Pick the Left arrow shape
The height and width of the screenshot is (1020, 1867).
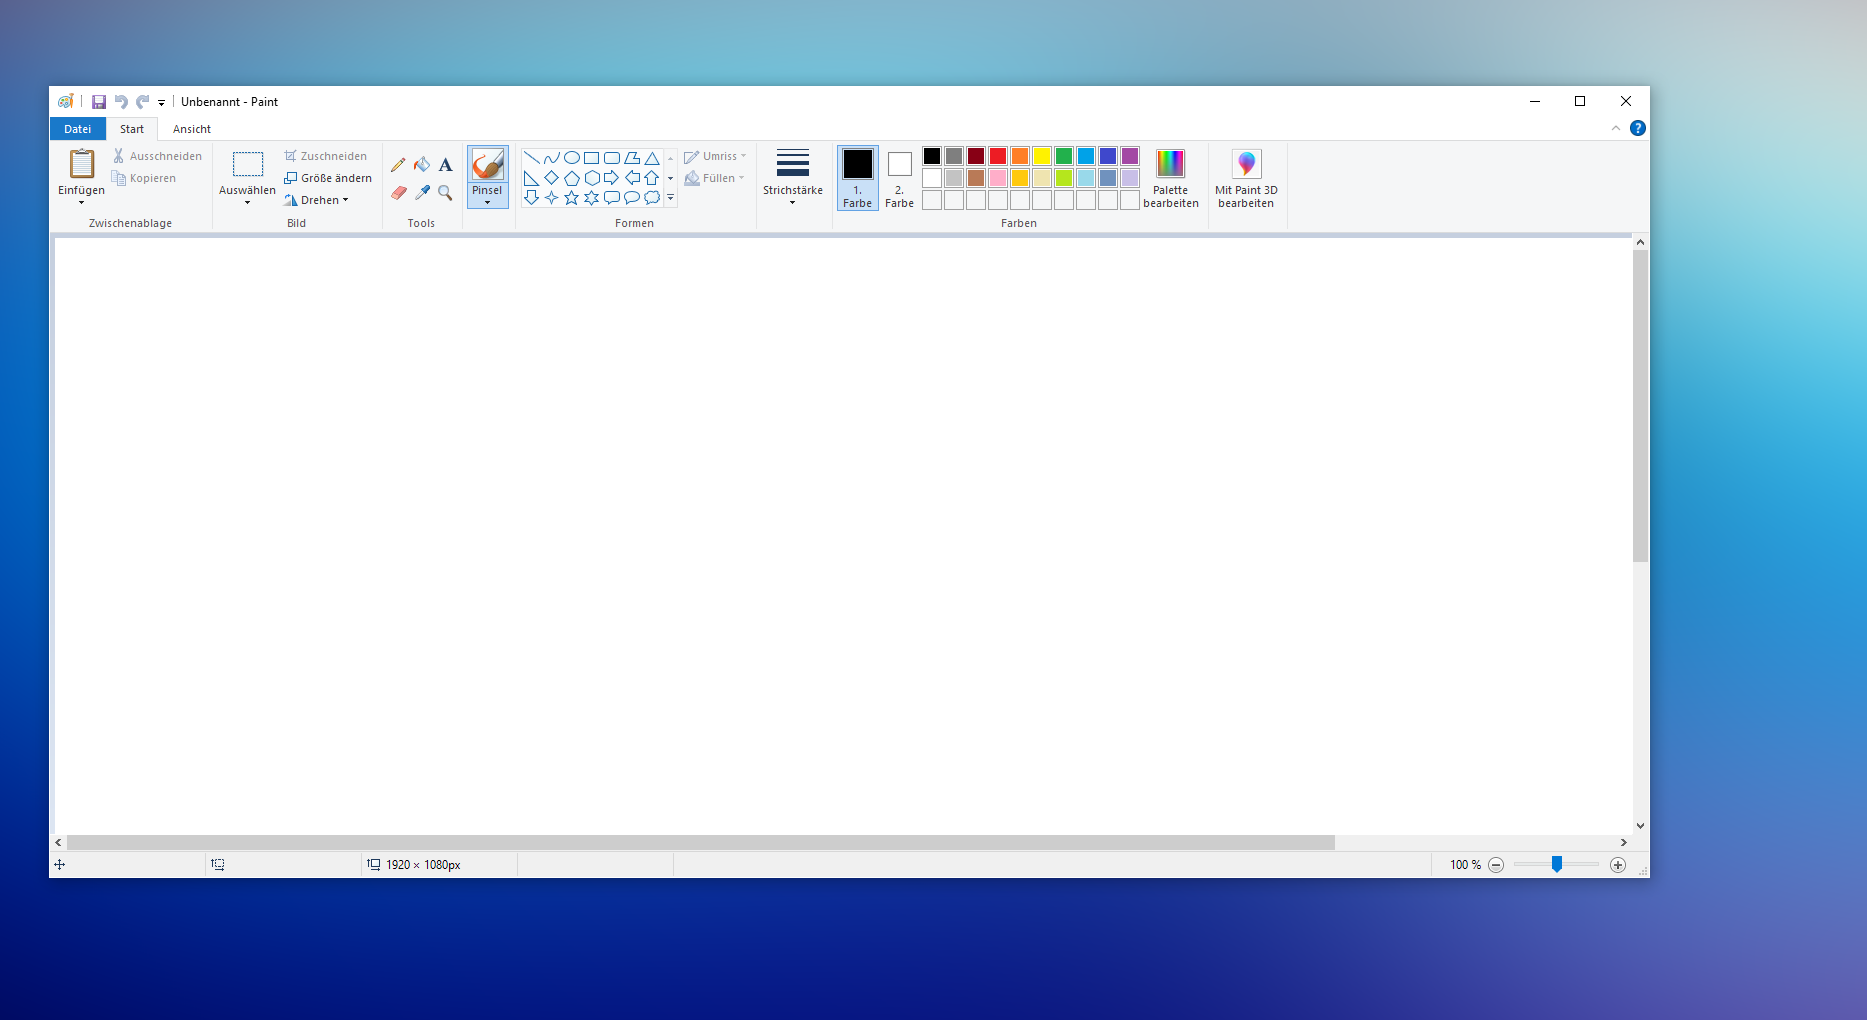point(631,178)
